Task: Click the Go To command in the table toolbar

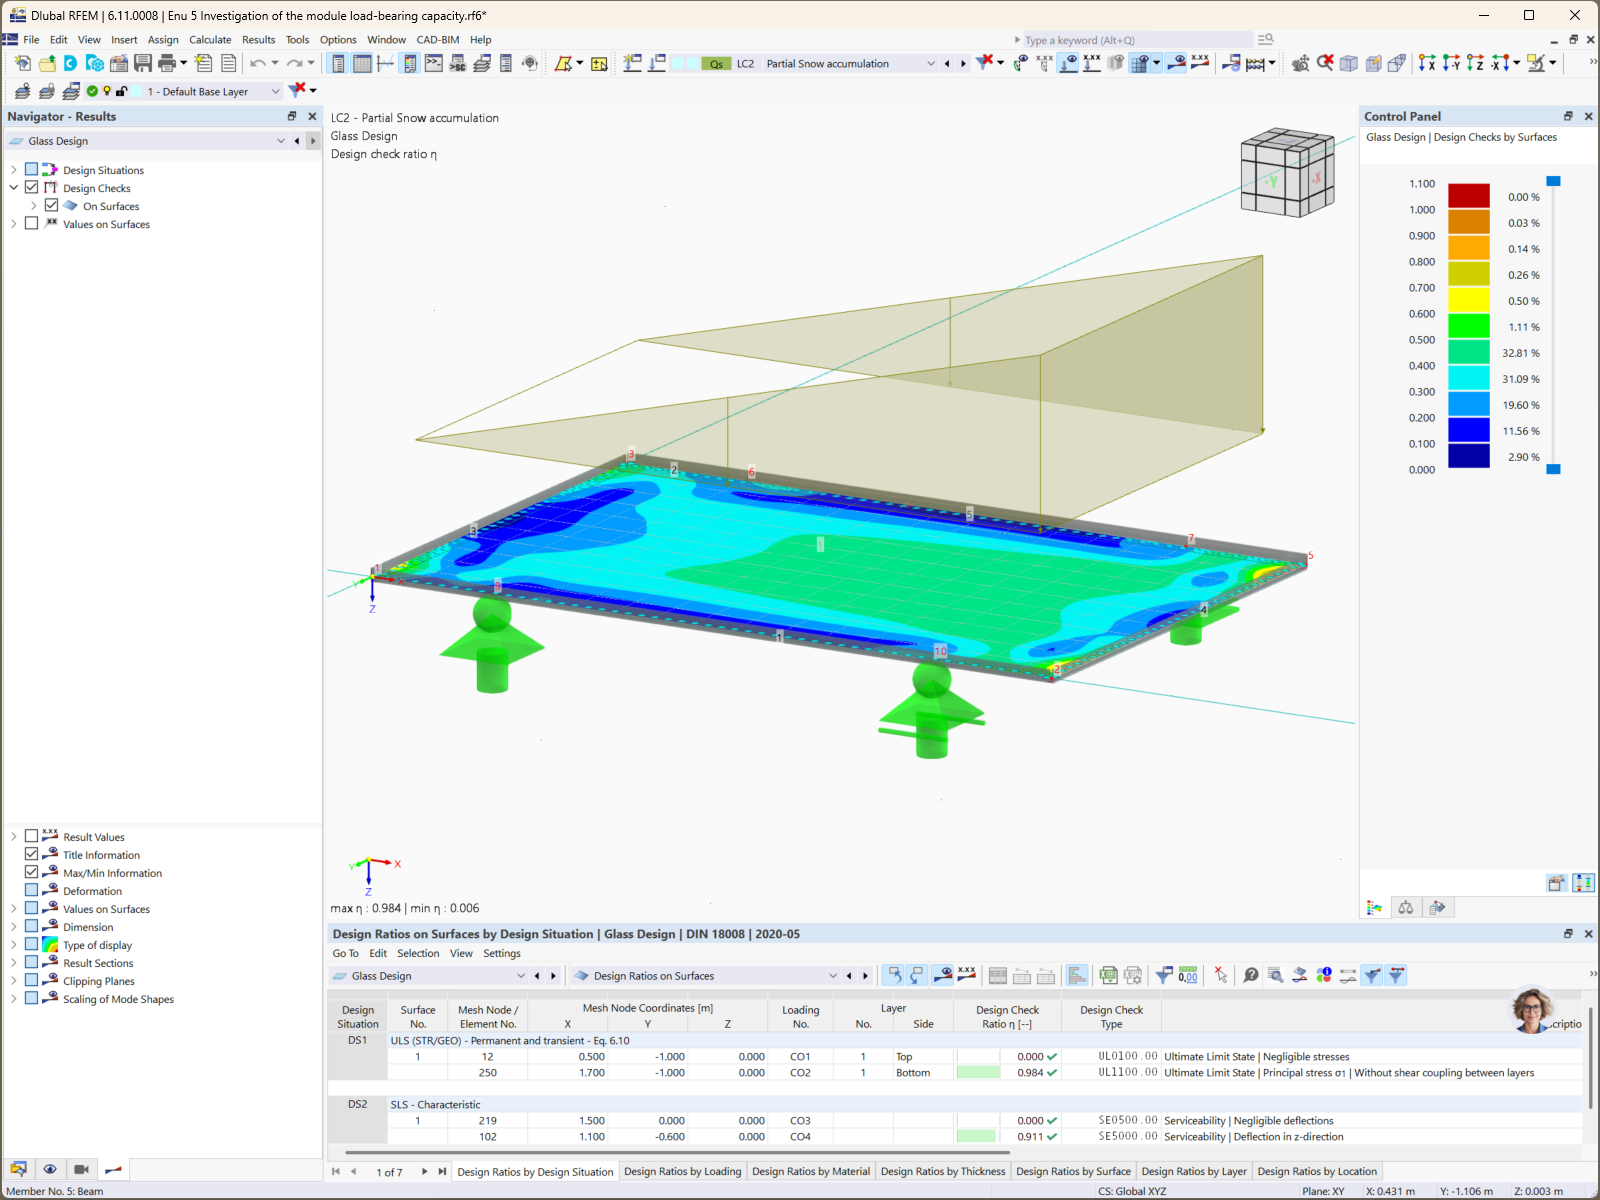Action: click(x=345, y=953)
